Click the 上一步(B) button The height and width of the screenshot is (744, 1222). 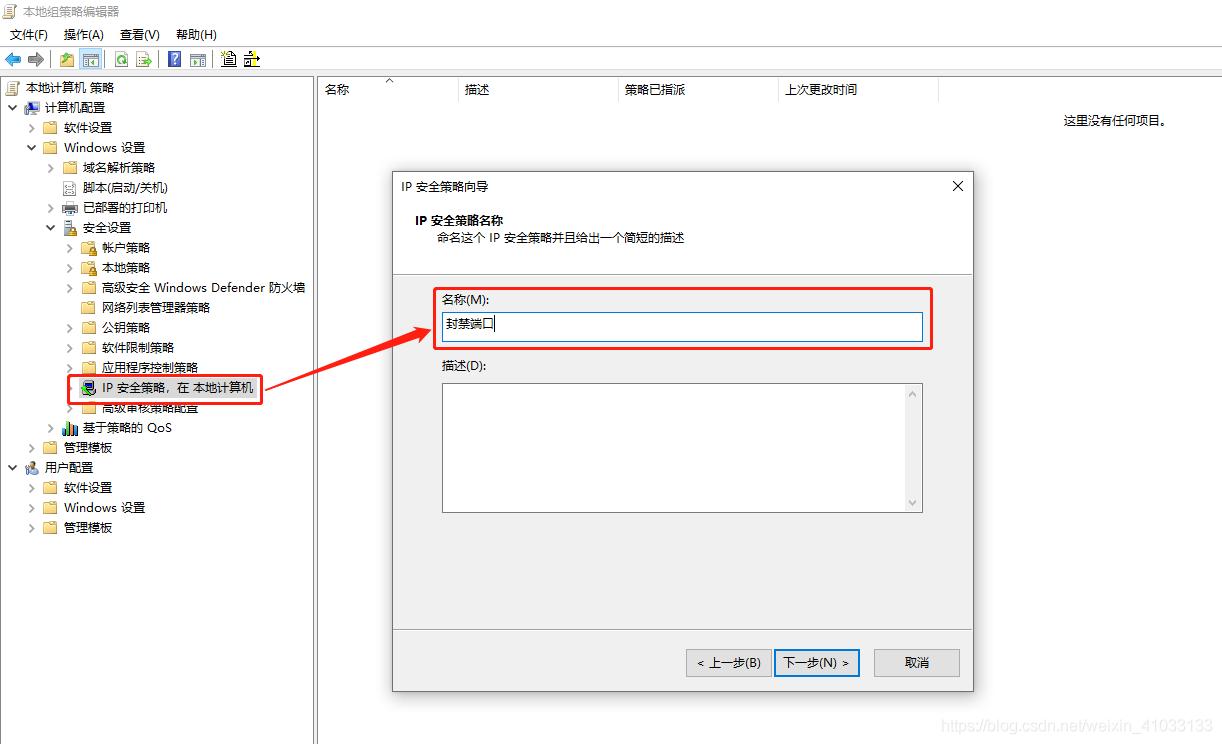[x=727, y=662]
